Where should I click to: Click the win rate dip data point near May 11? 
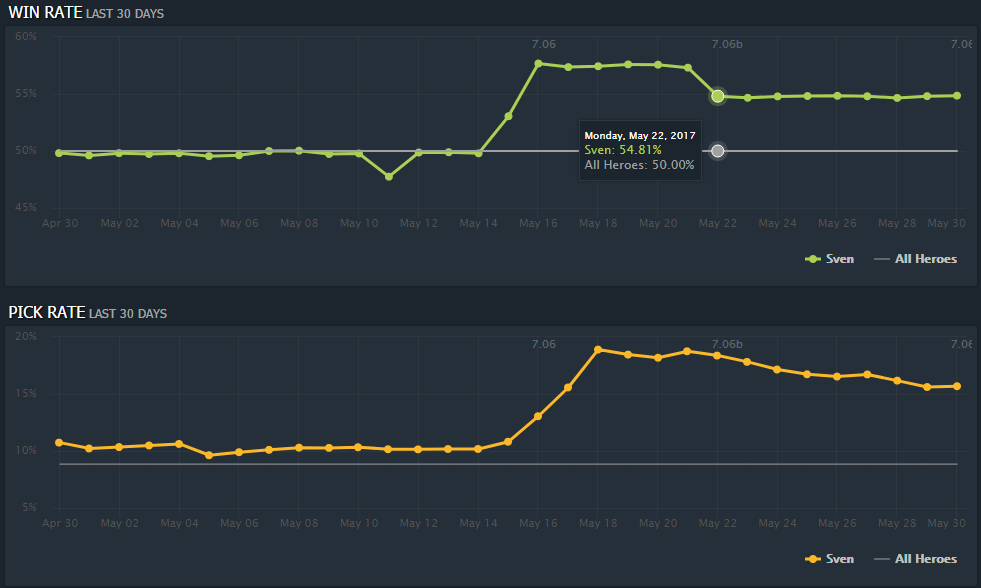[x=389, y=177]
